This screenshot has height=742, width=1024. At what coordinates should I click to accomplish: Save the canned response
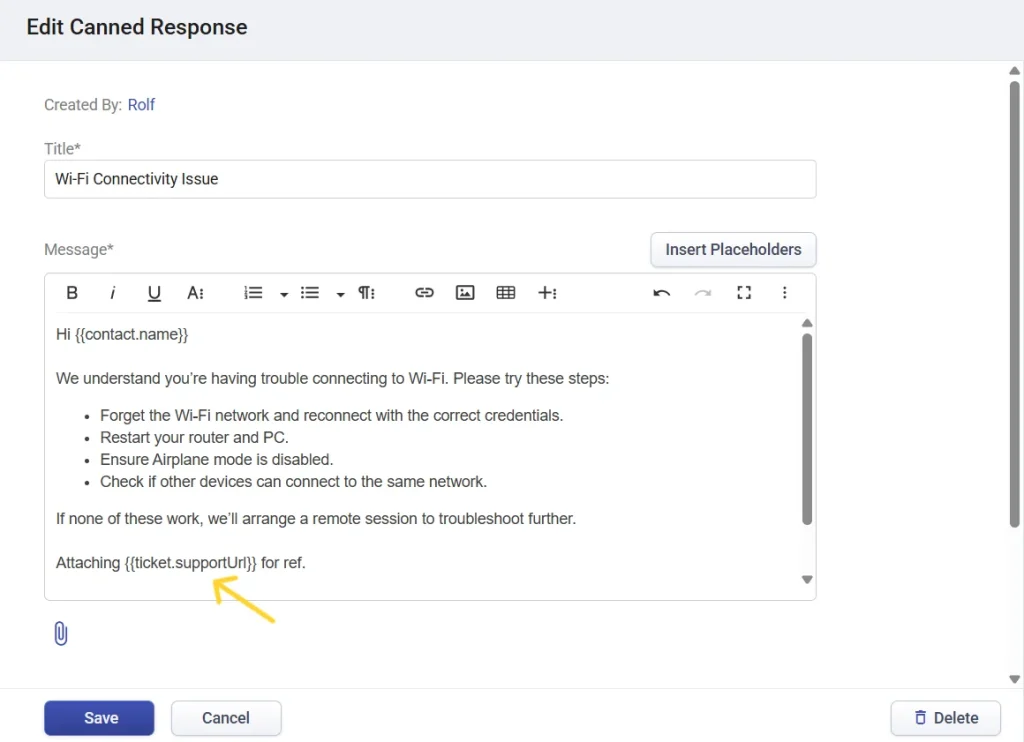click(99, 718)
